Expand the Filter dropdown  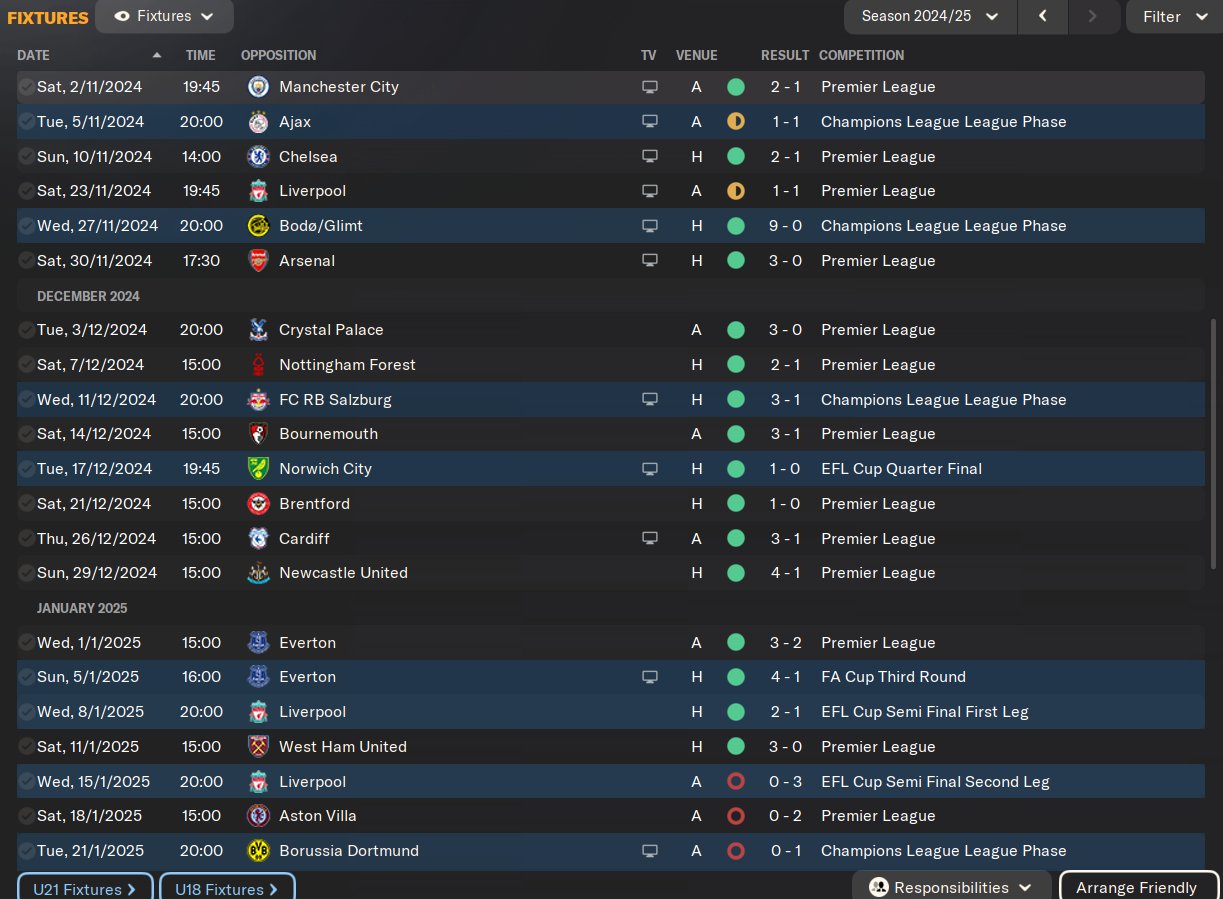(1174, 16)
